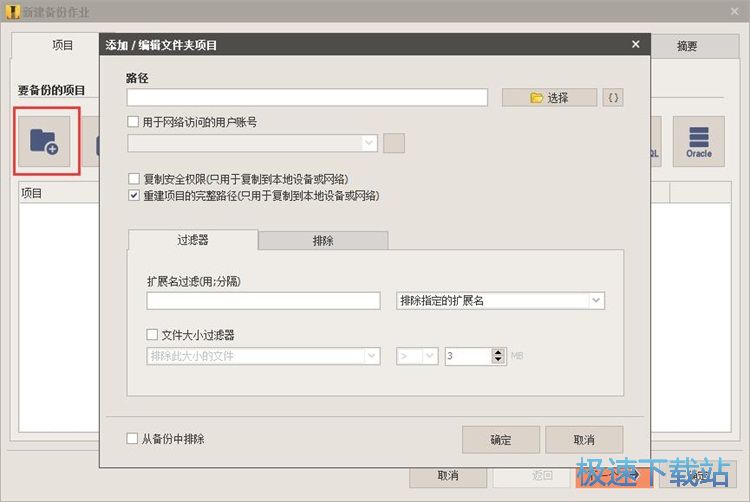Switch to the Exclude (排除) tab
Screen dimensions: 750x502
pyautogui.click(x=323, y=240)
